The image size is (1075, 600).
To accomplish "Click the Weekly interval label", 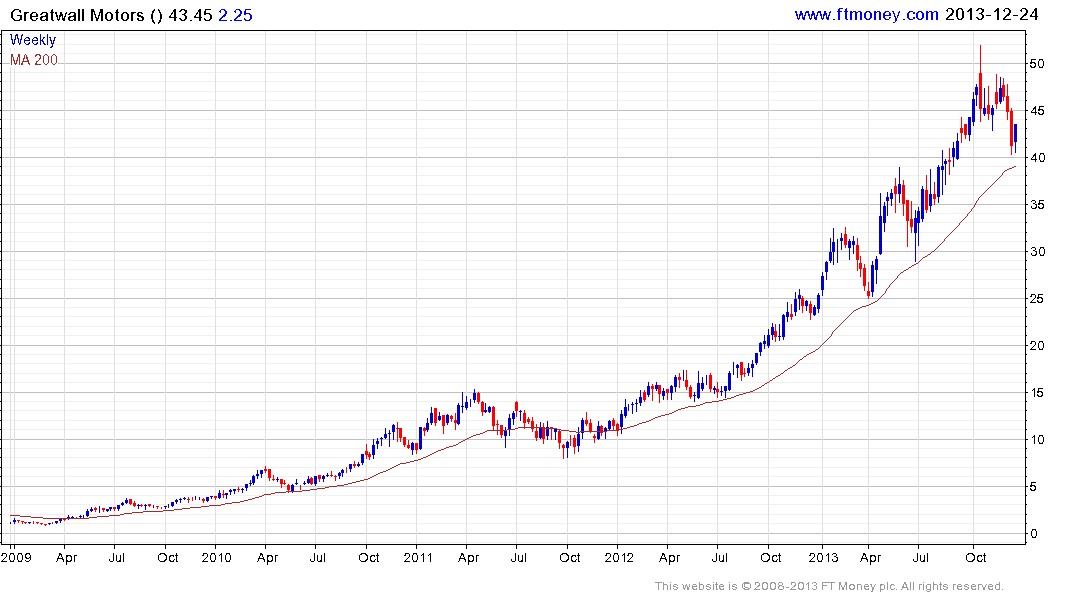I will coord(33,40).
